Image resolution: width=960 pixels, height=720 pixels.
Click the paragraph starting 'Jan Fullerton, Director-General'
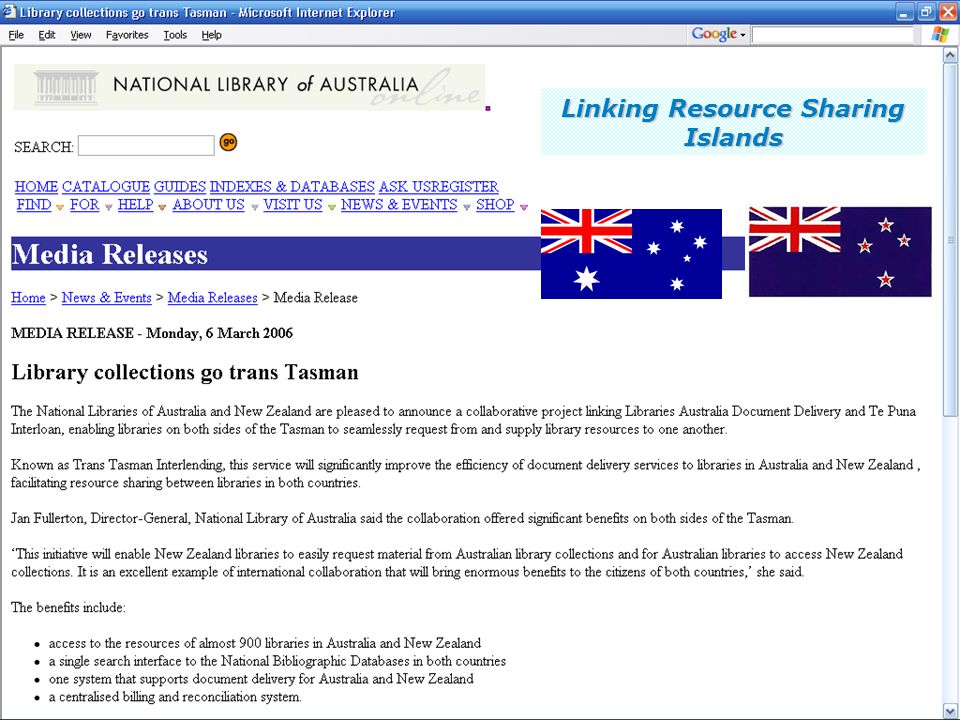[x=402, y=519]
